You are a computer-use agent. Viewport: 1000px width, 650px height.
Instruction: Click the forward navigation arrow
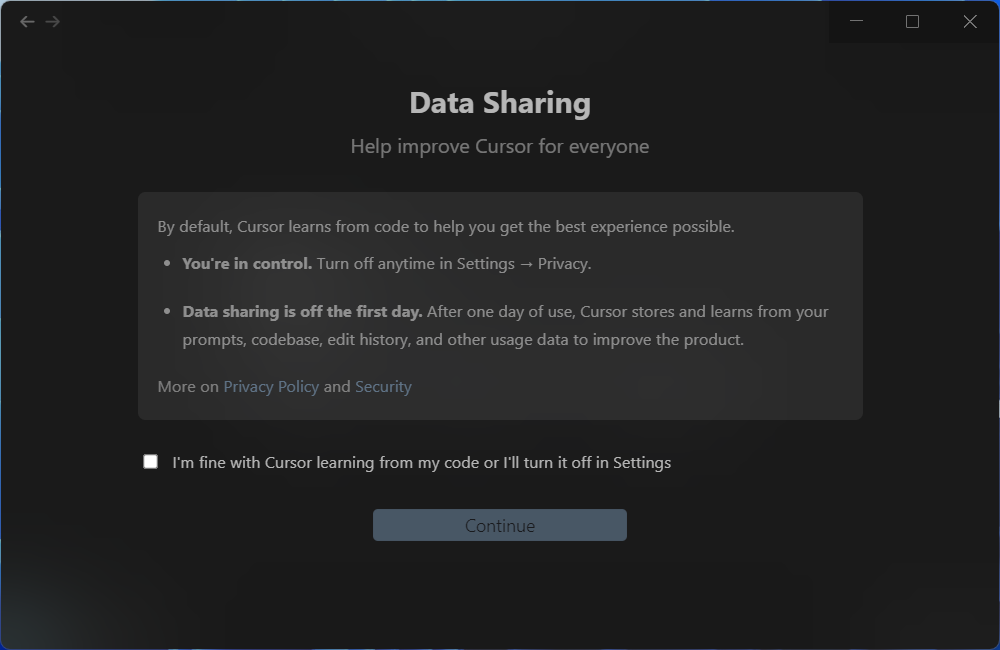point(53,21)
